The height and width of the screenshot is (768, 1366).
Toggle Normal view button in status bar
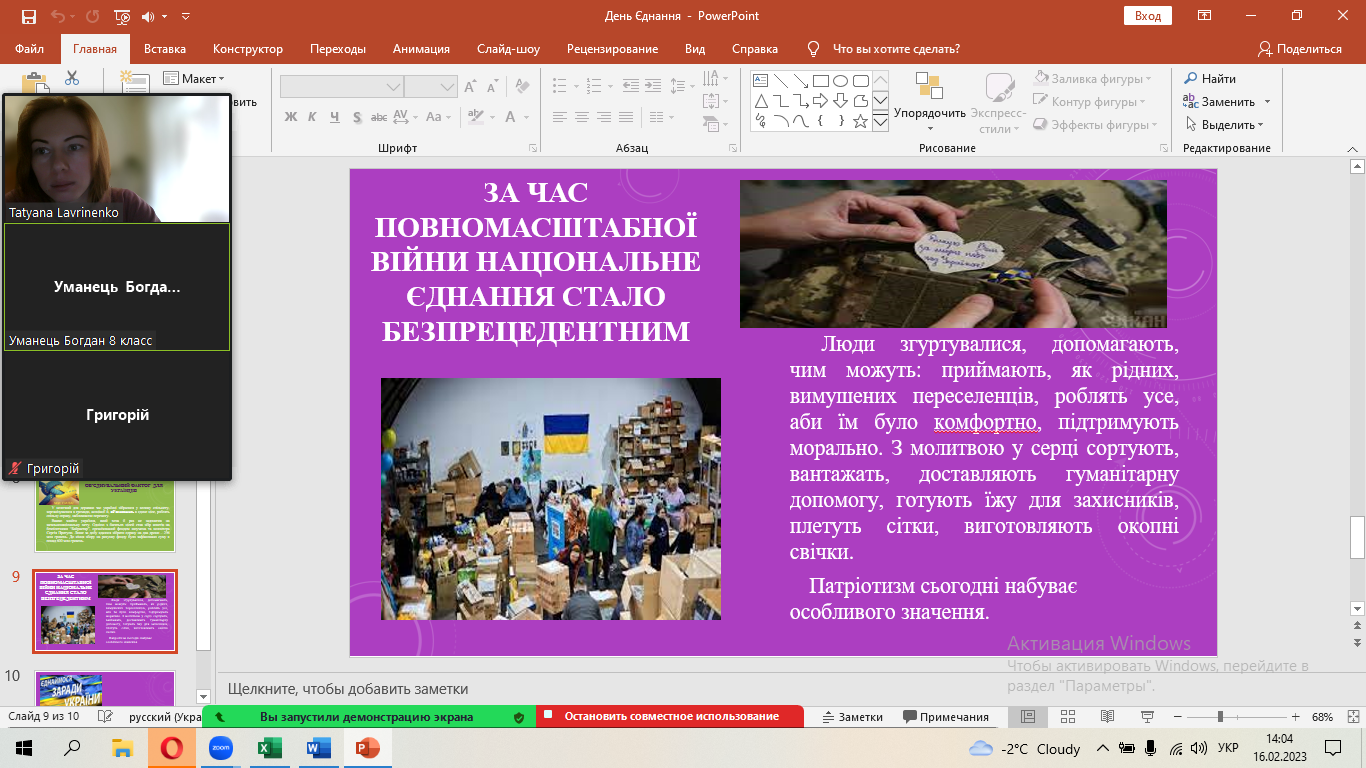tap(1027, 717)
